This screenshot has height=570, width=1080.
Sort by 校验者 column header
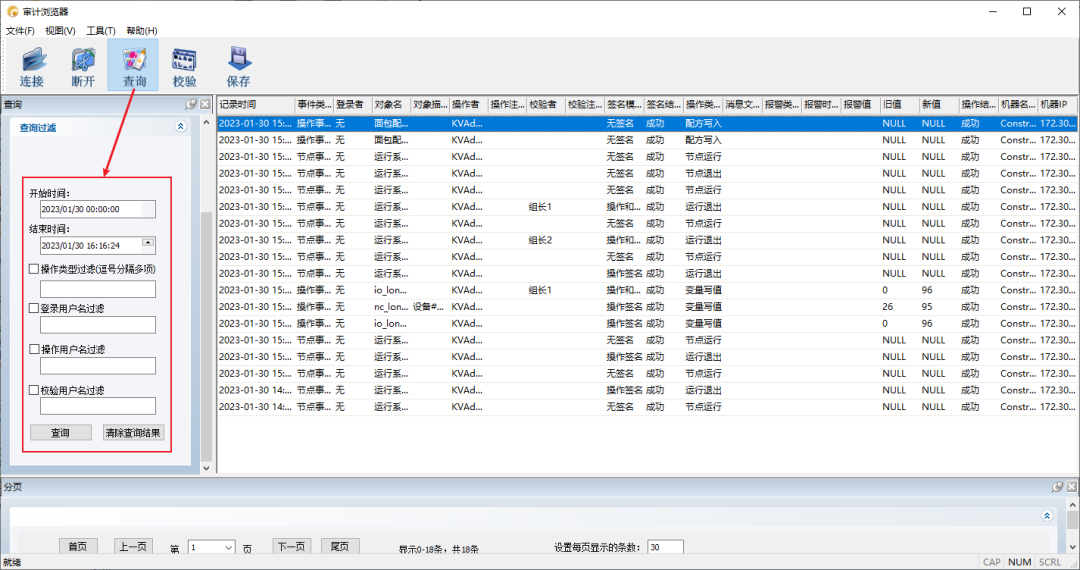(x=546, y=105)
